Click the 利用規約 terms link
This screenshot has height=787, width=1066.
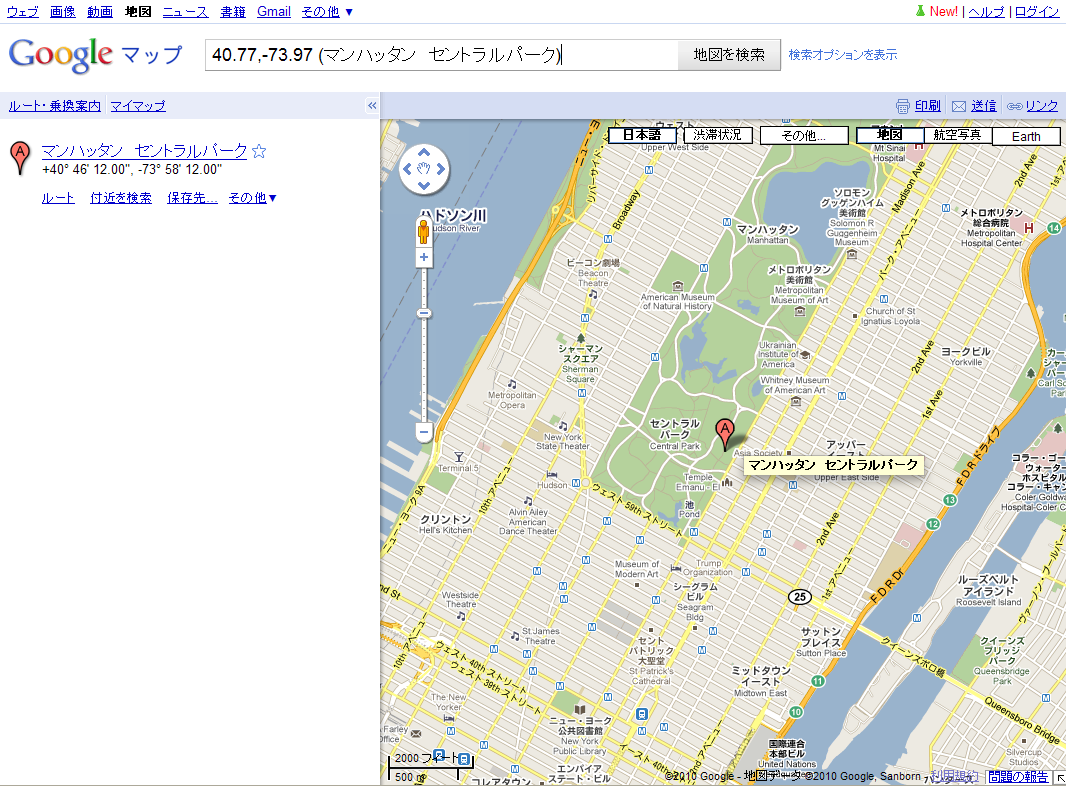(954, 776)
